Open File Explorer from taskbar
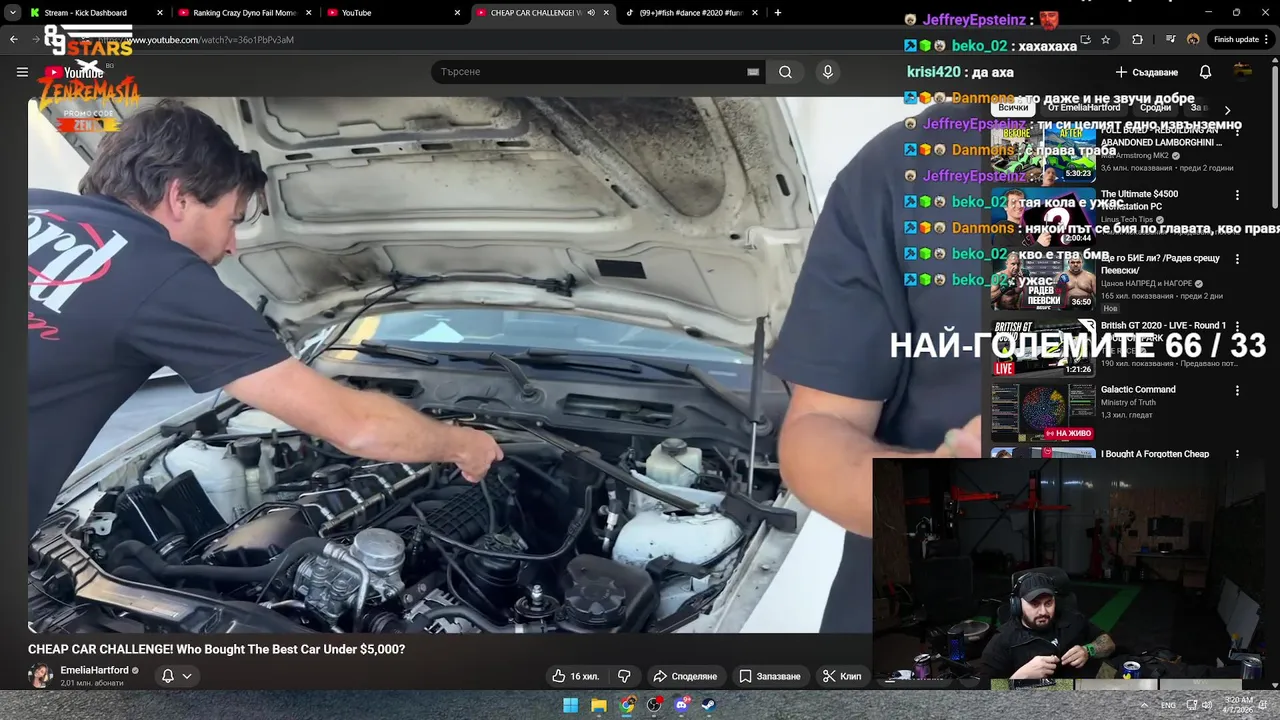 tap(598, 705)
